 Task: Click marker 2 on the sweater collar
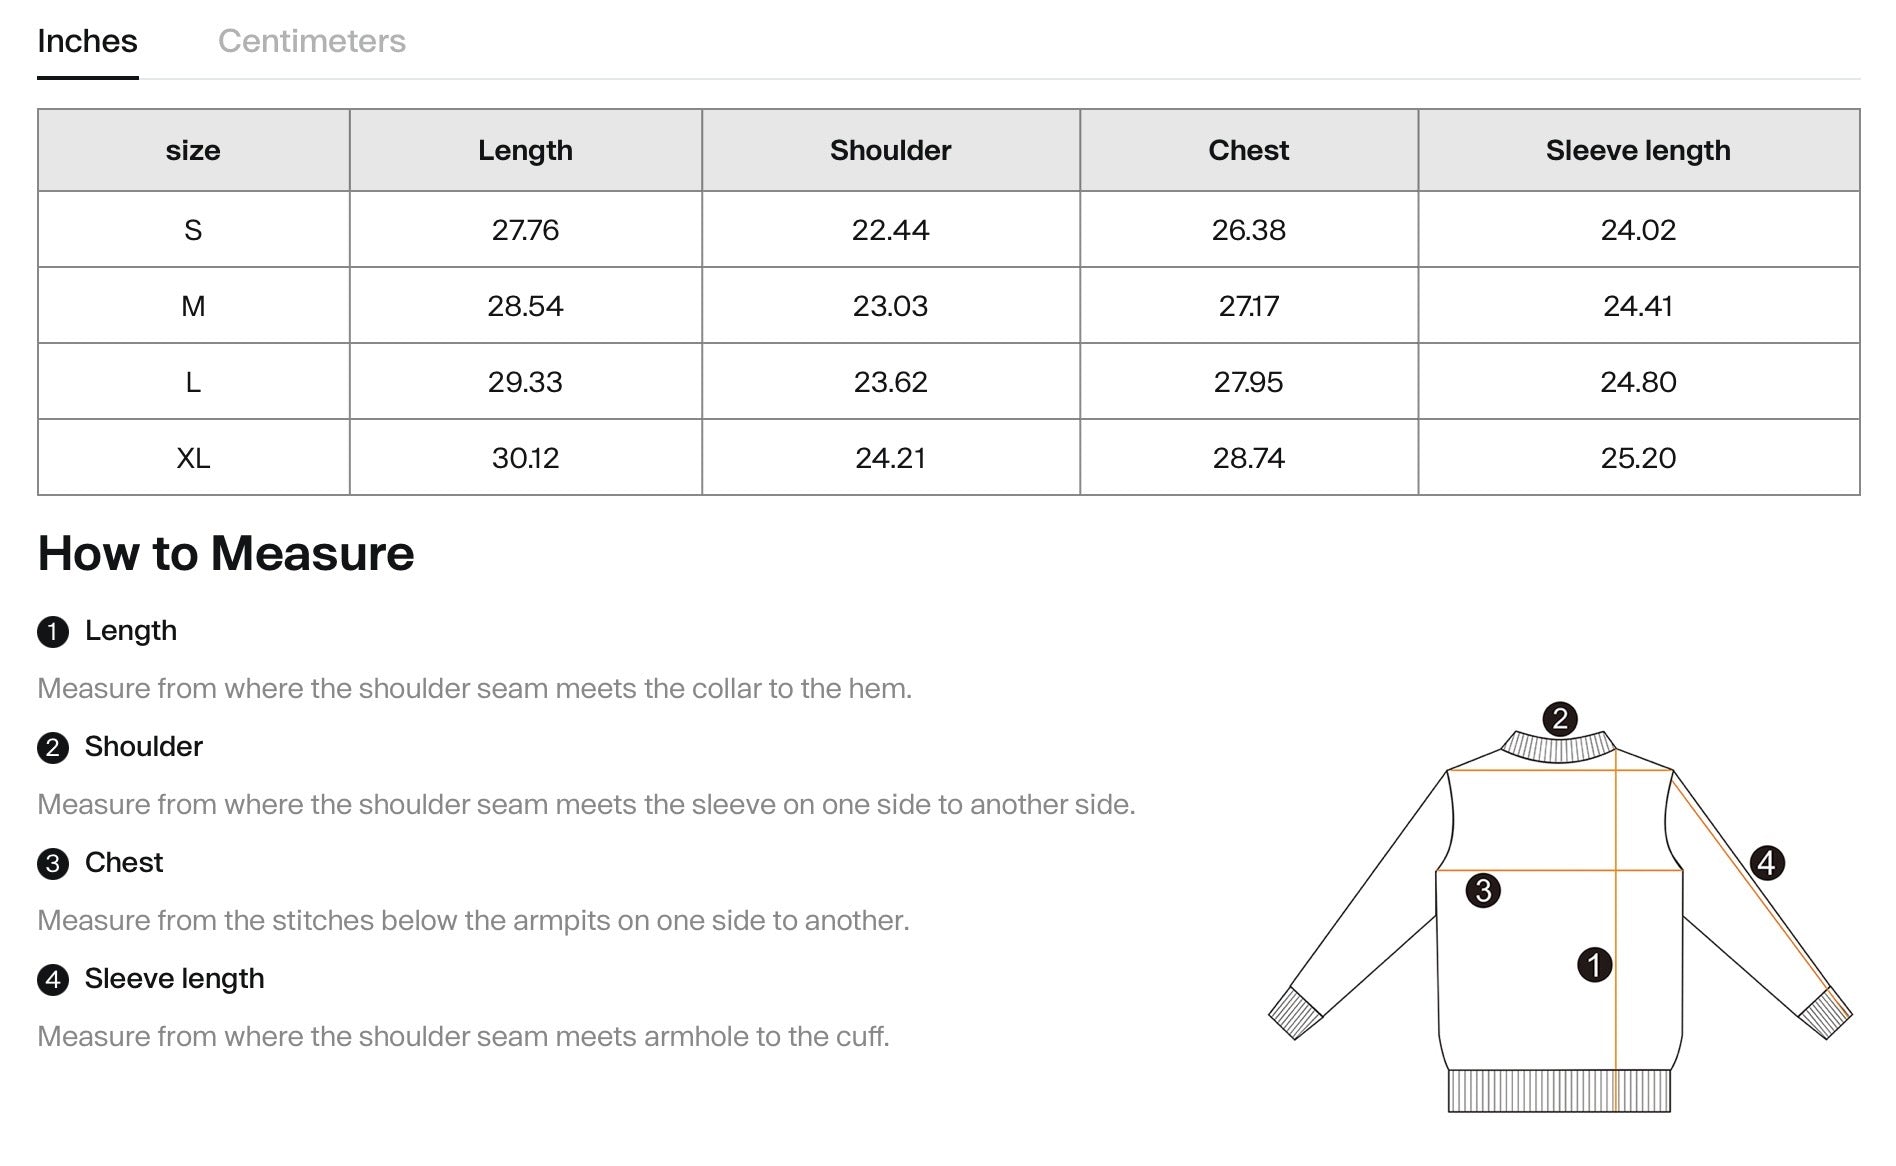tap(1560, 718)
